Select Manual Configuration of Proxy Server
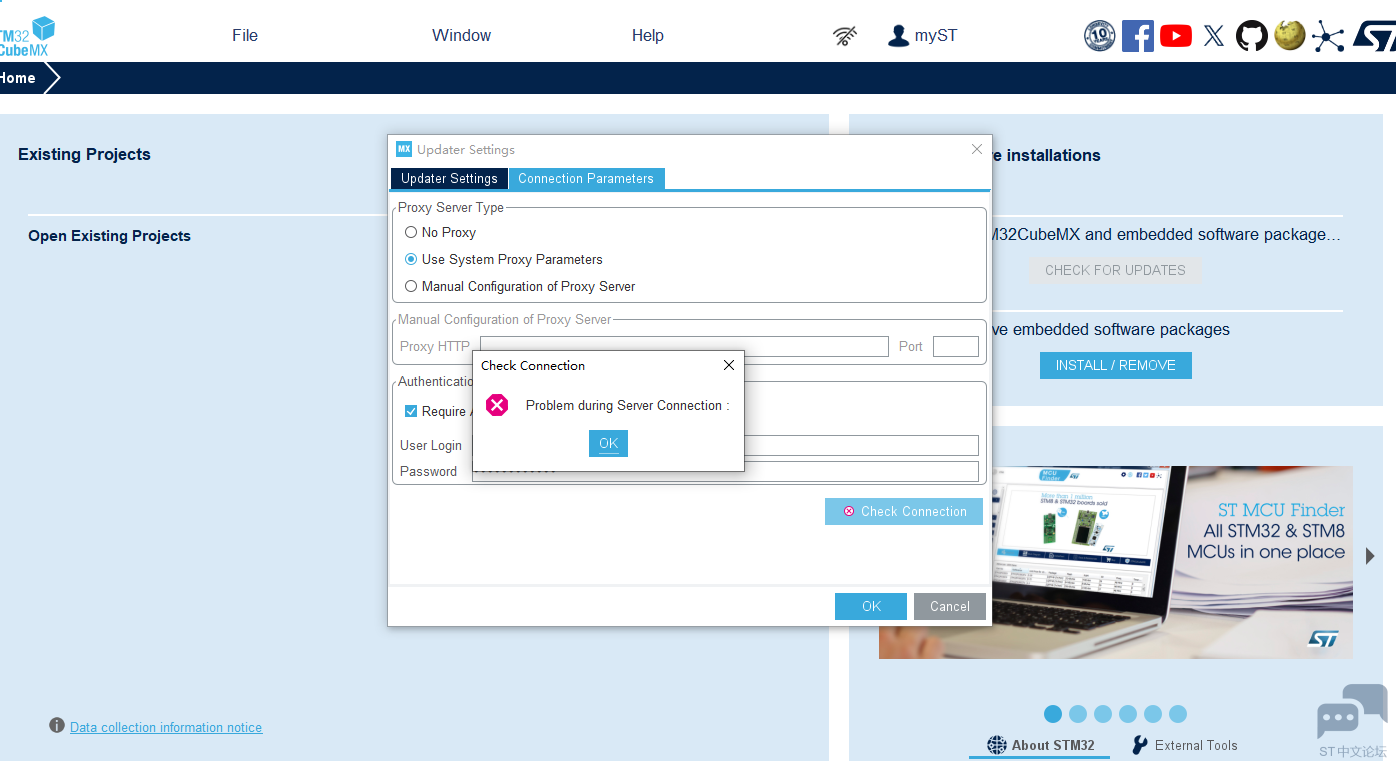 point(411,286)
